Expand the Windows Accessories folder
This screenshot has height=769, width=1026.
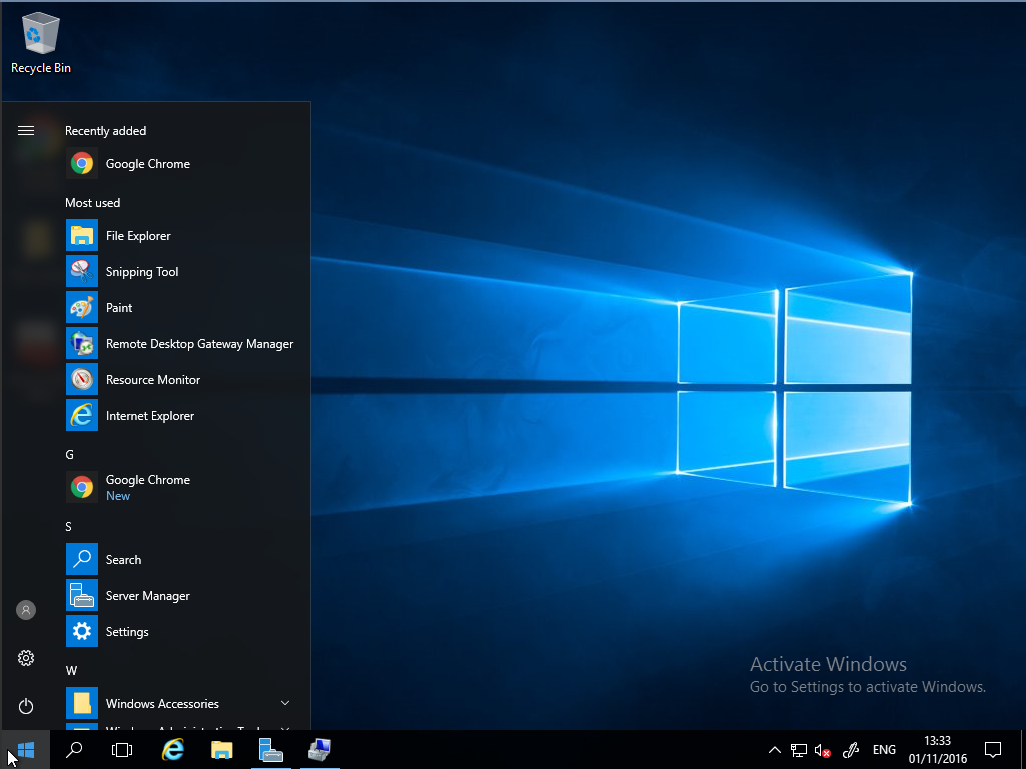[285, 703]
